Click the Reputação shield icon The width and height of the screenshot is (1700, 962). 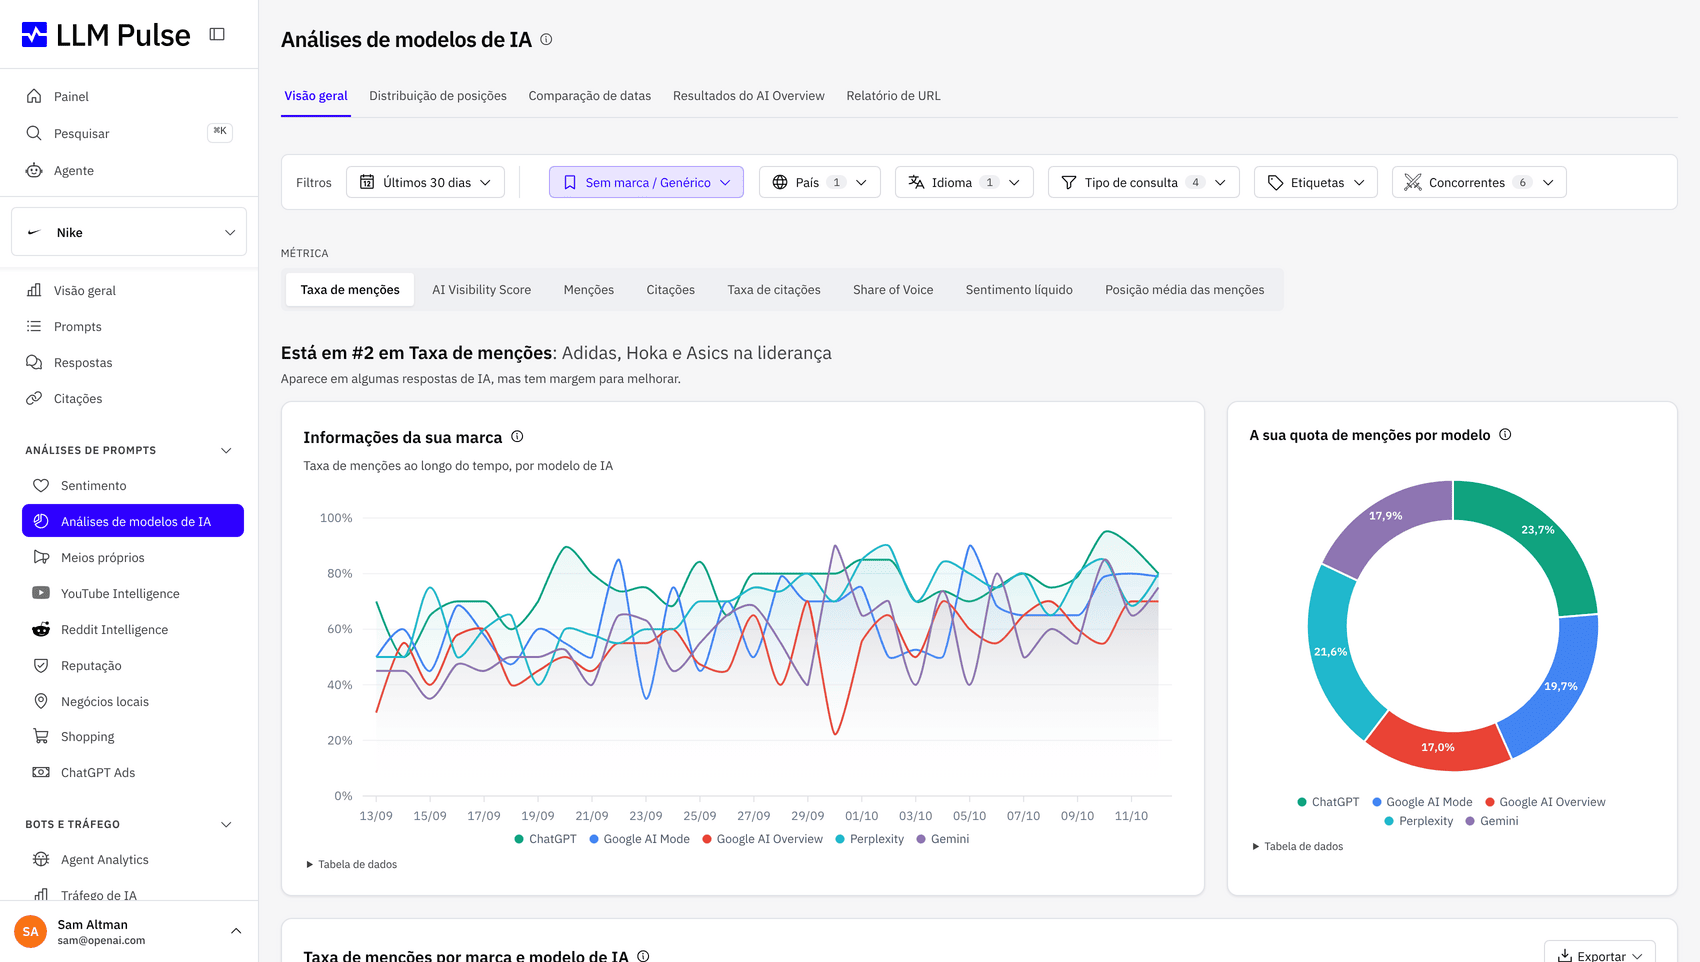click(41, 665)
